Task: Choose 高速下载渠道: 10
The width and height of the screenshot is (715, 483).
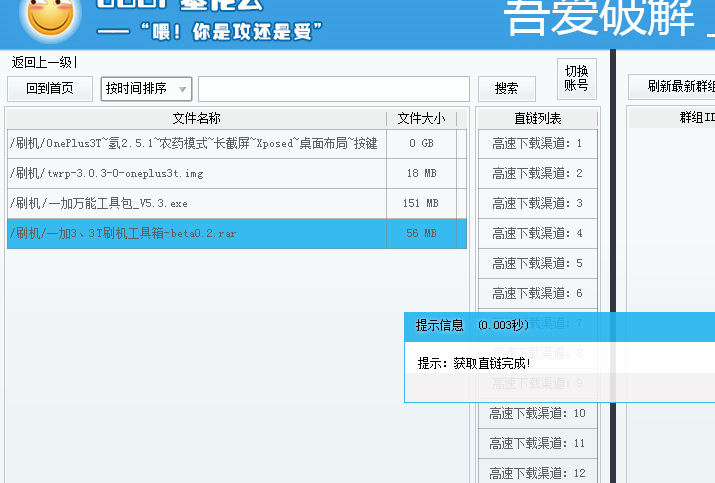Action: (538, 414)
